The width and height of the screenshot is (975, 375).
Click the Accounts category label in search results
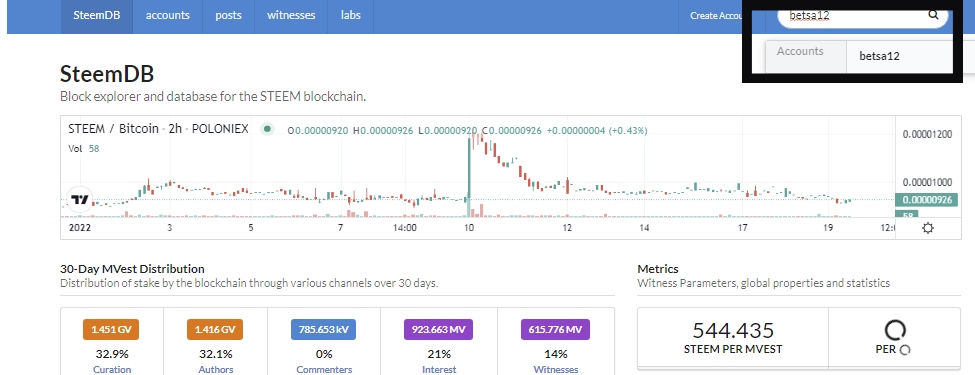(800, 51)
